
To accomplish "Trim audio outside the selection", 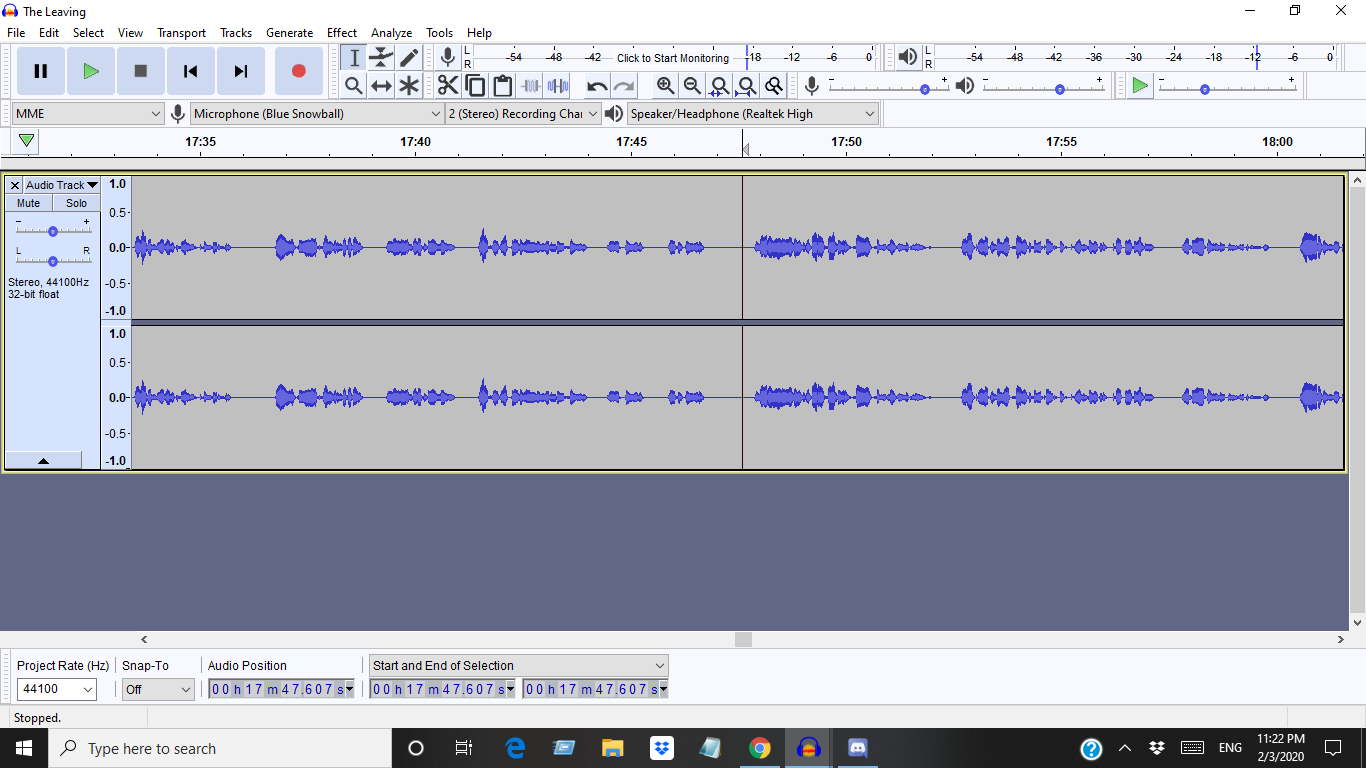I will pos(530,86).
